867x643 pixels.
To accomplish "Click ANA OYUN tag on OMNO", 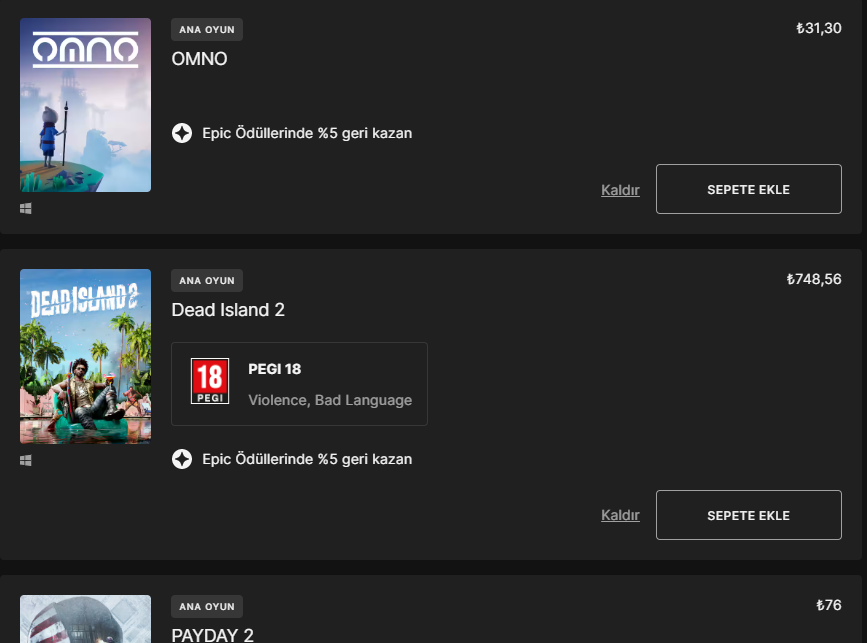I will tap(207, 29).
